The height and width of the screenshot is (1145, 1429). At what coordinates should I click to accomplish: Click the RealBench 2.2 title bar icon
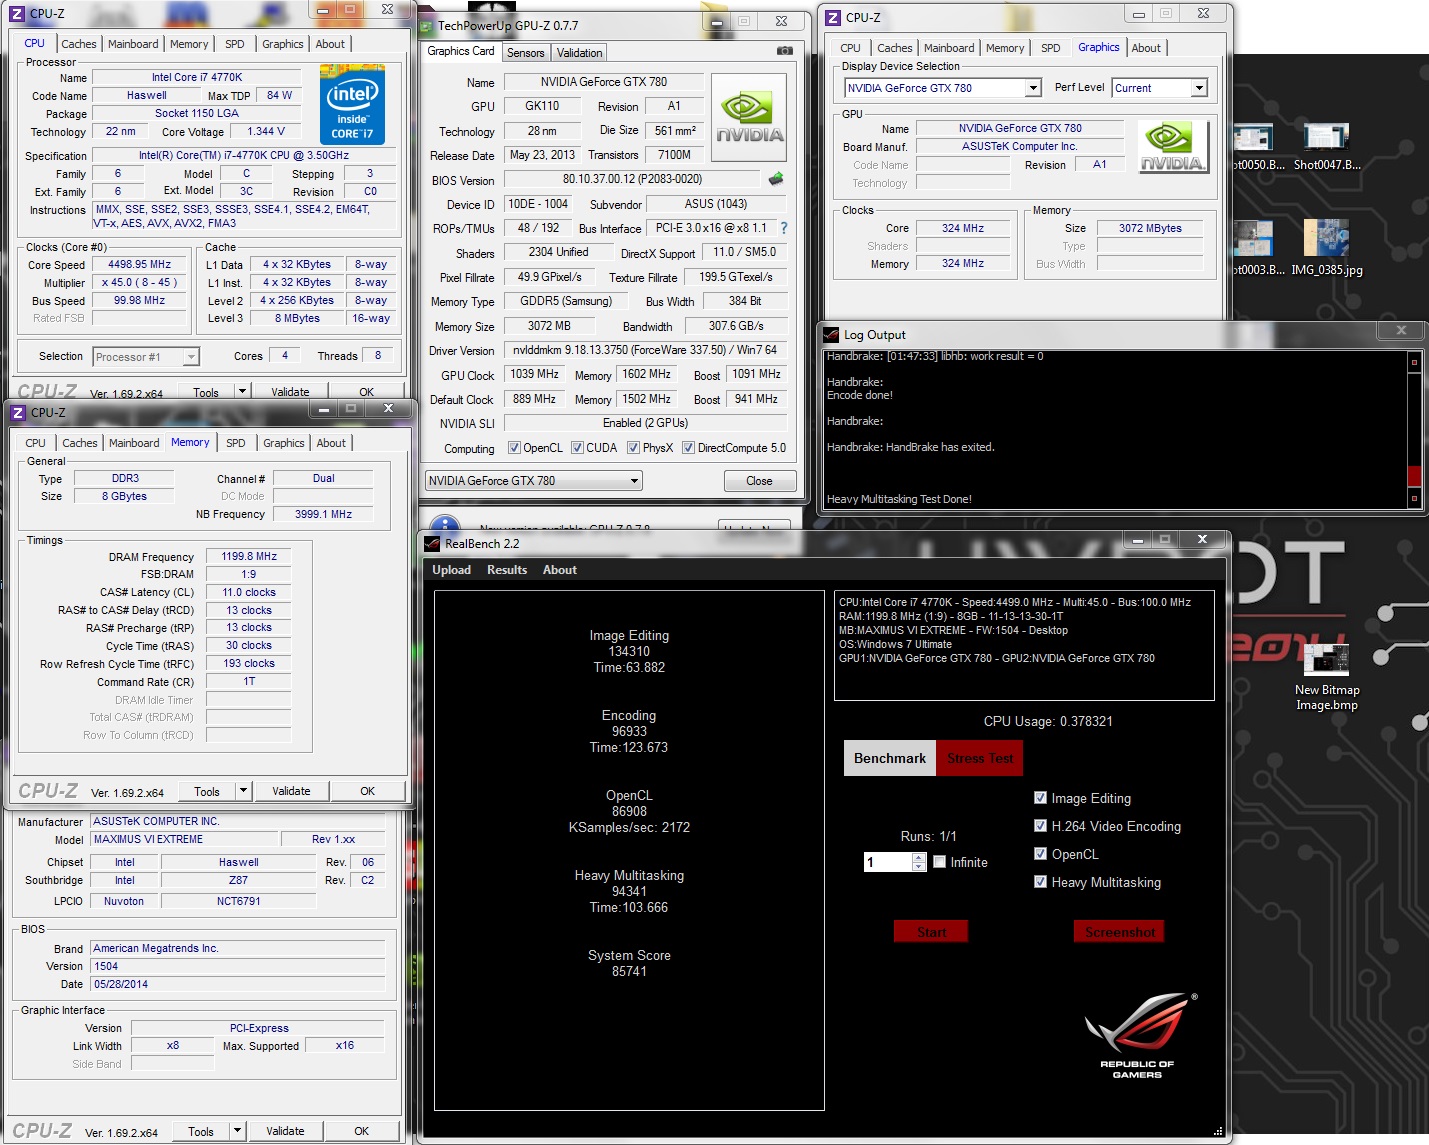pyautogui.click(x=432, y=543)
